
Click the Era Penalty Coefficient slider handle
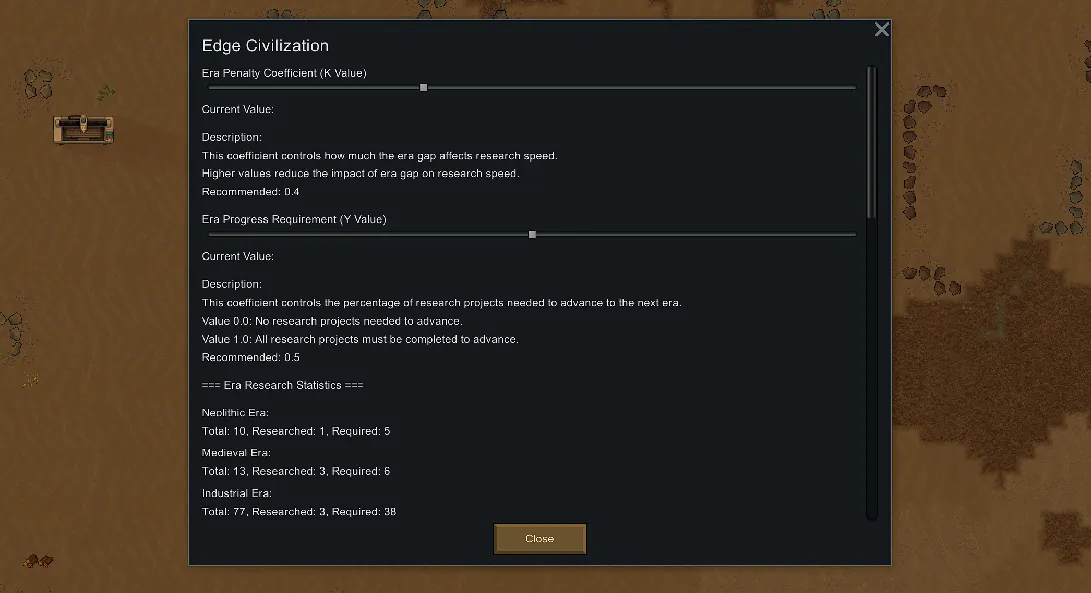[x=424, y=88]
